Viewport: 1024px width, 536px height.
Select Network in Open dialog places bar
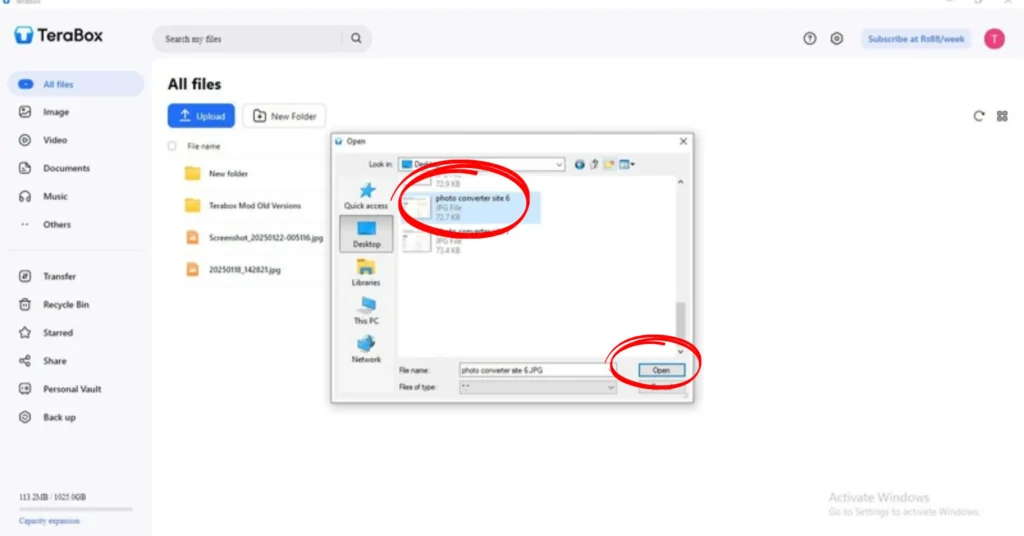[x=366, y=349]
